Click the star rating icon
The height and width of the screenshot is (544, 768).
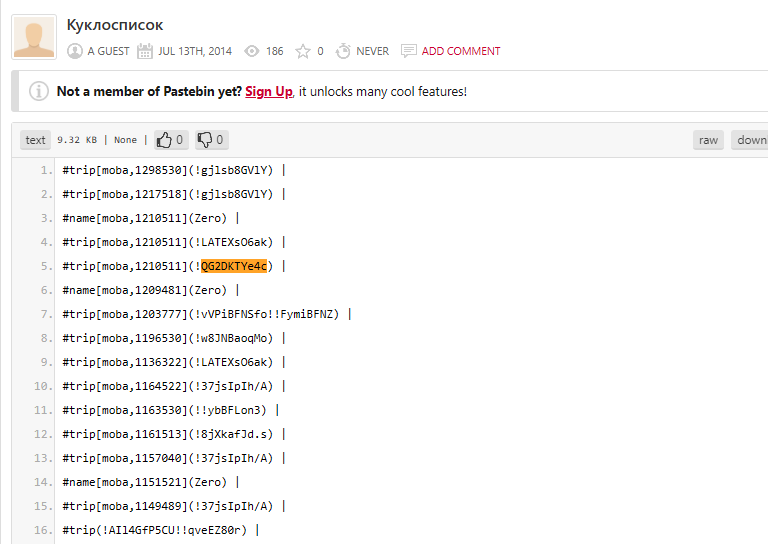click(303, 51)
